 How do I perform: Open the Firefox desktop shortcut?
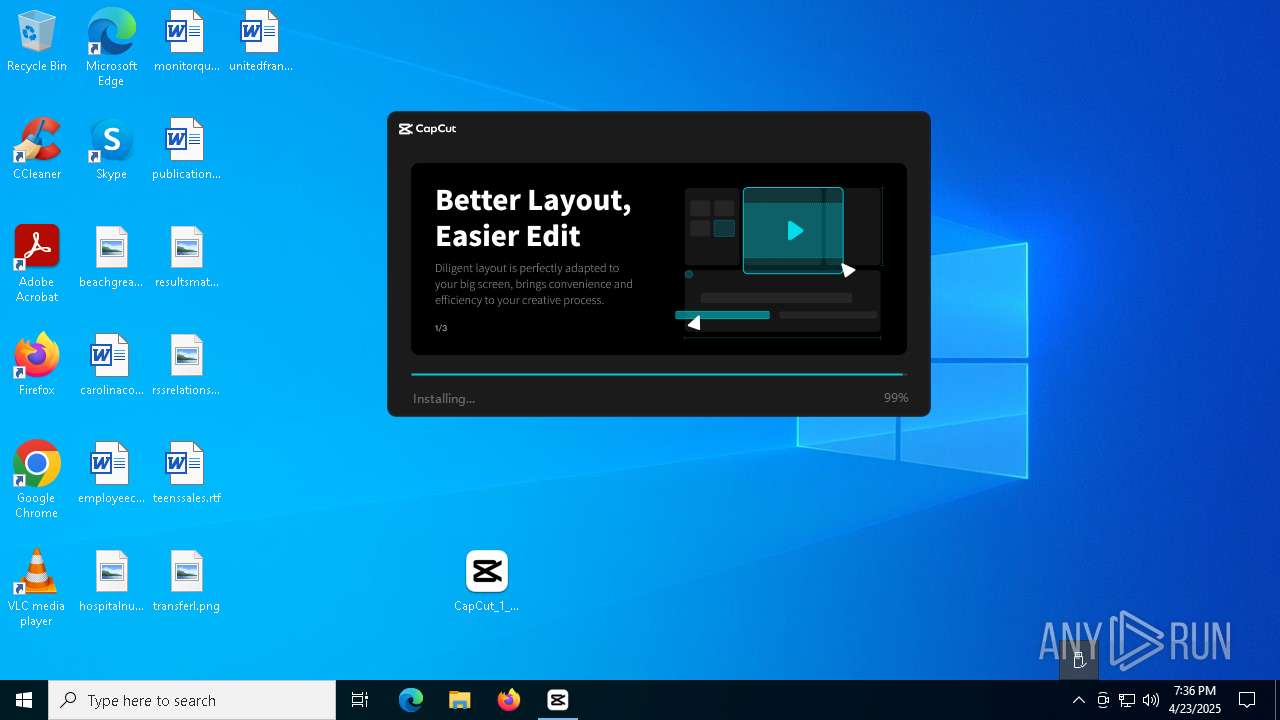(37, 366)
